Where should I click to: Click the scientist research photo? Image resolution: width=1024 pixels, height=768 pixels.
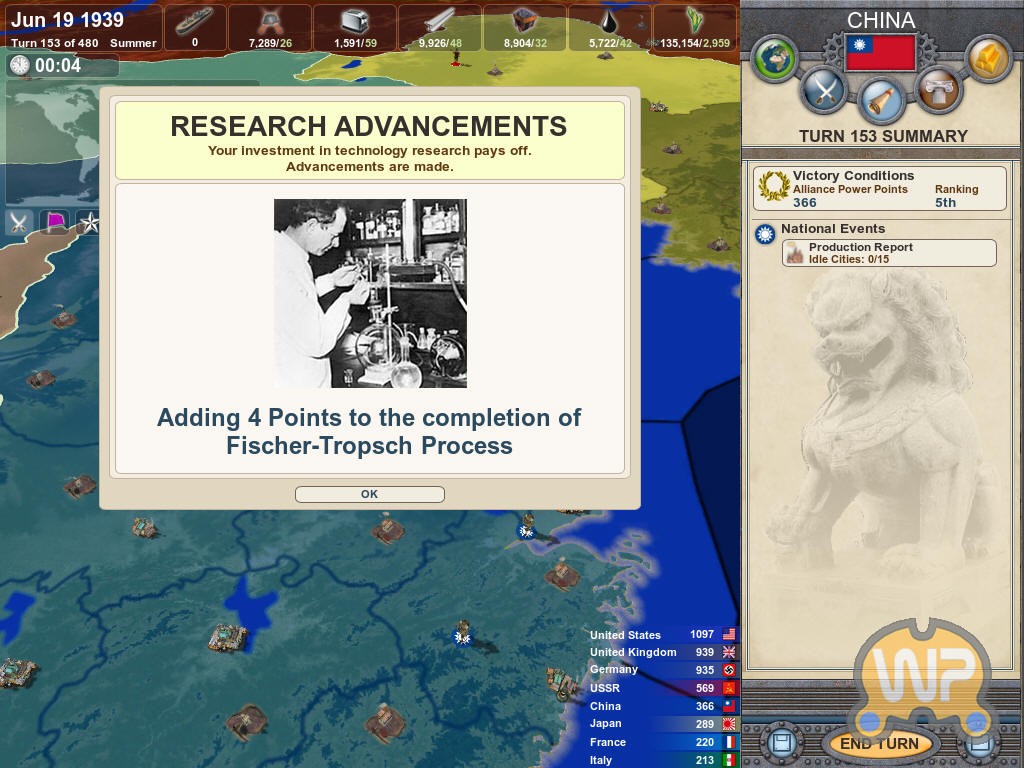370,293
